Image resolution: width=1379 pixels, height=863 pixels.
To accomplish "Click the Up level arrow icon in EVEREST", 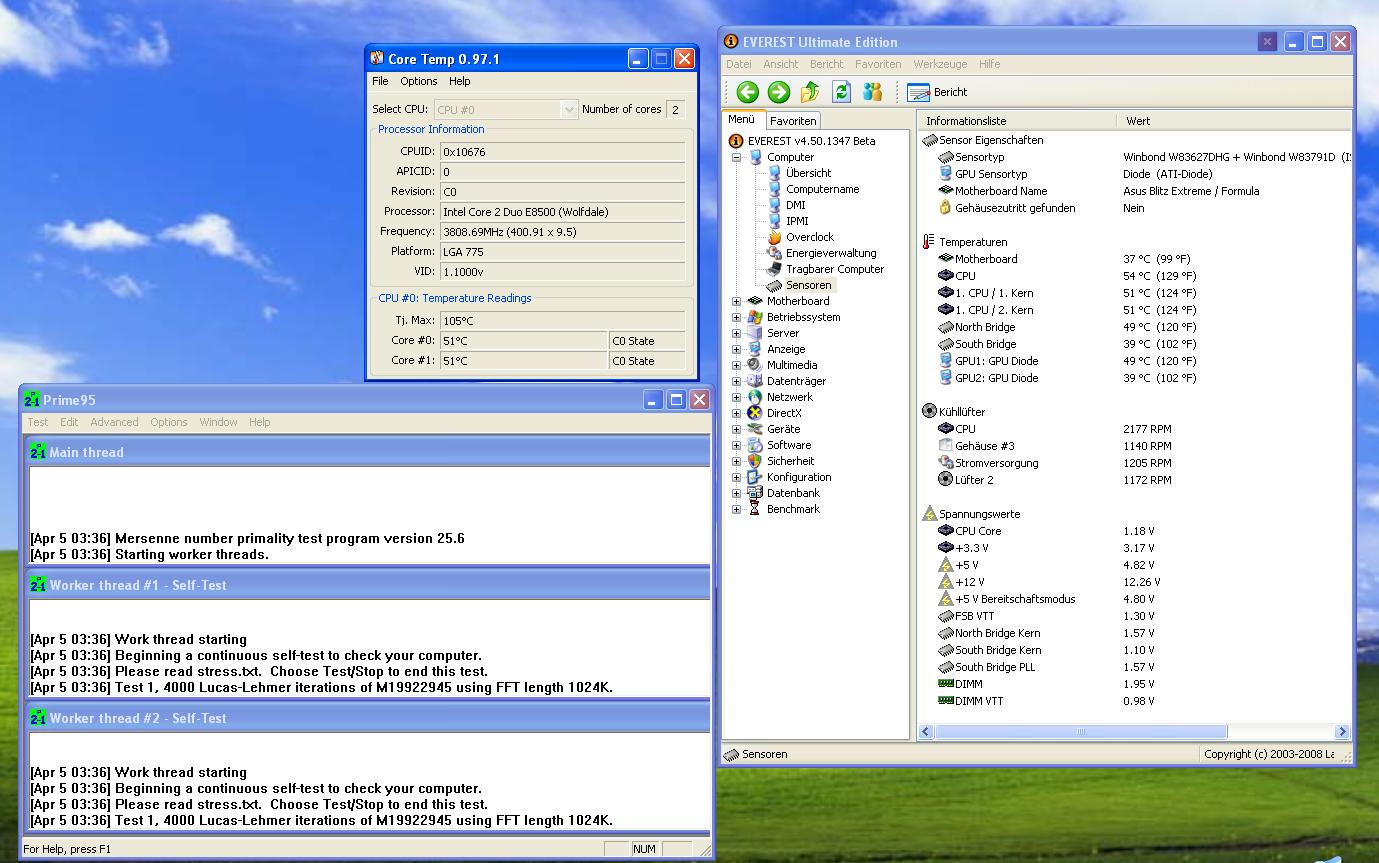I will pos(810,92).
